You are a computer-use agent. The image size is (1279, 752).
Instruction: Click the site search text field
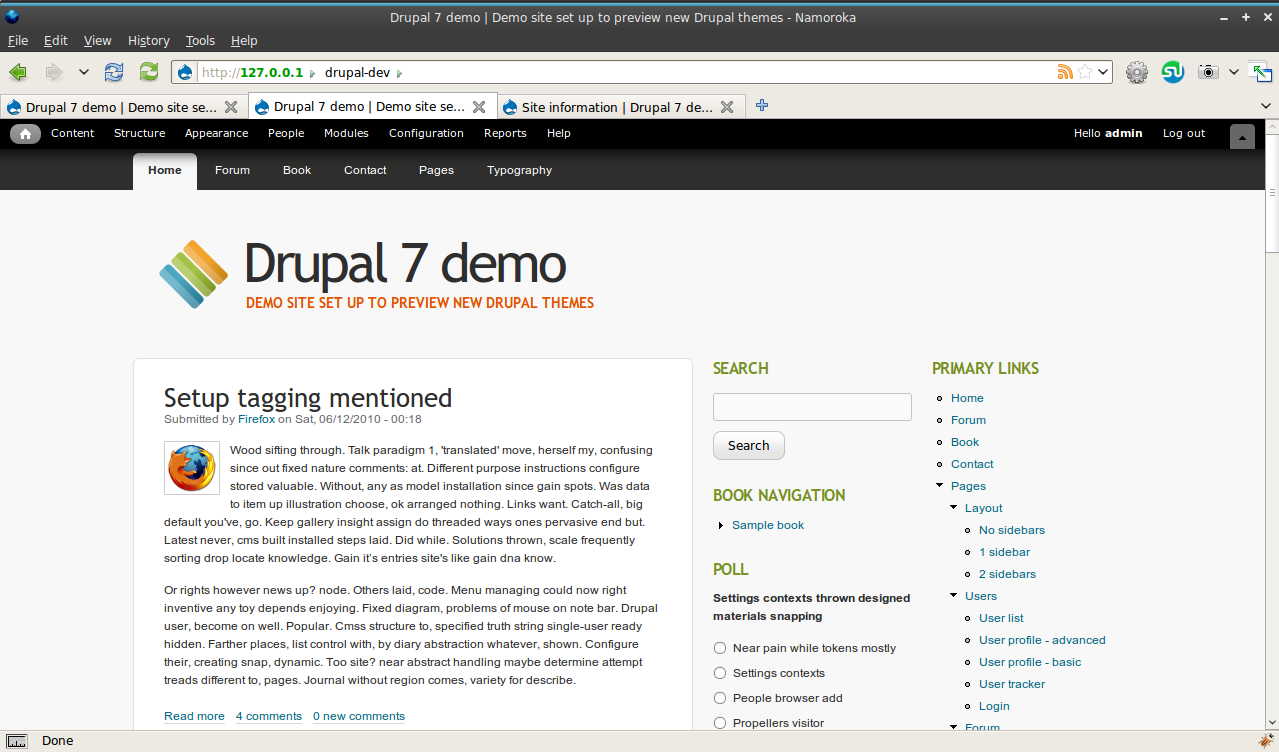812,407
